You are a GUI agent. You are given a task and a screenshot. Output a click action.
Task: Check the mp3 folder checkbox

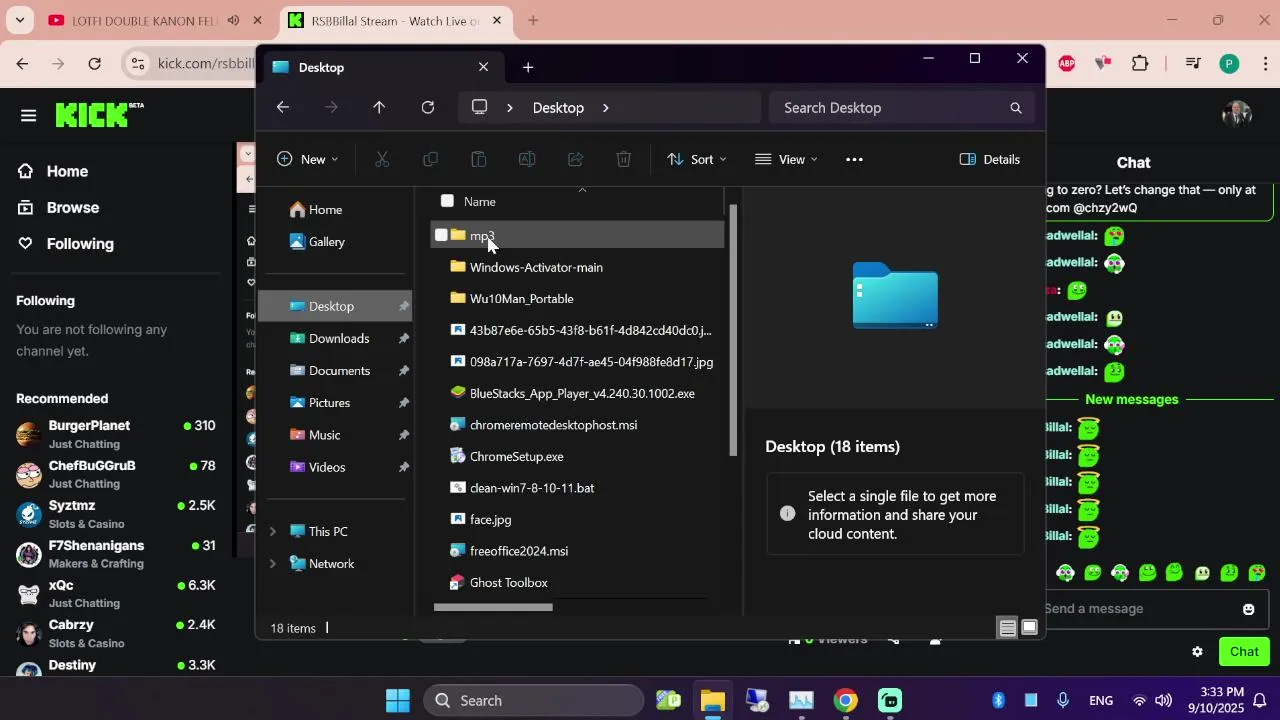pyautogui.click(x=441, y=235)
